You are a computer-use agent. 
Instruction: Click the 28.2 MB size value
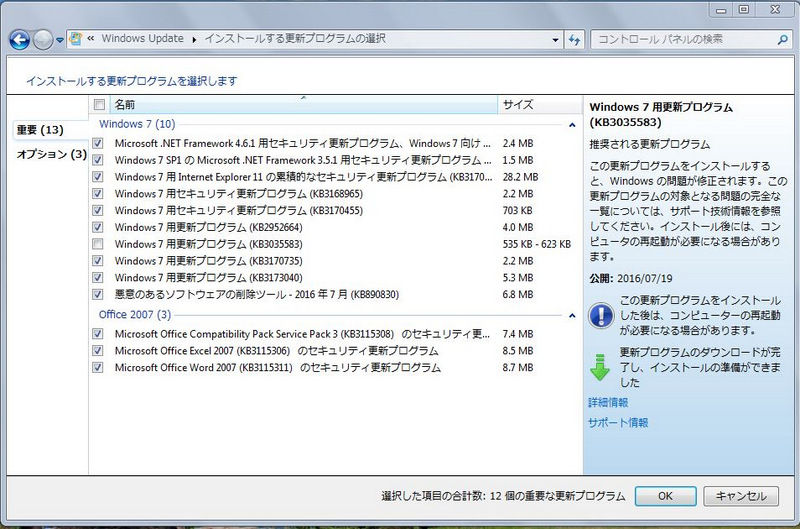tap(520, 177)
